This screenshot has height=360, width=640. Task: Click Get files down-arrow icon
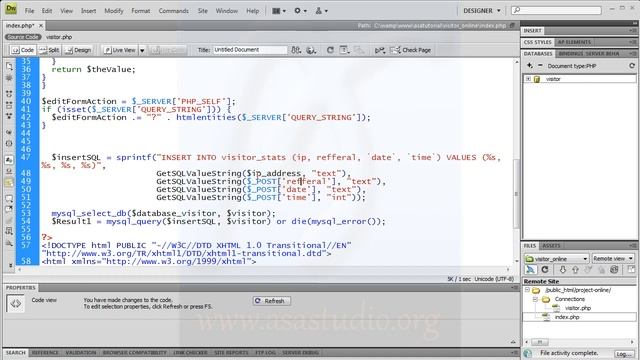coord(562,270)
